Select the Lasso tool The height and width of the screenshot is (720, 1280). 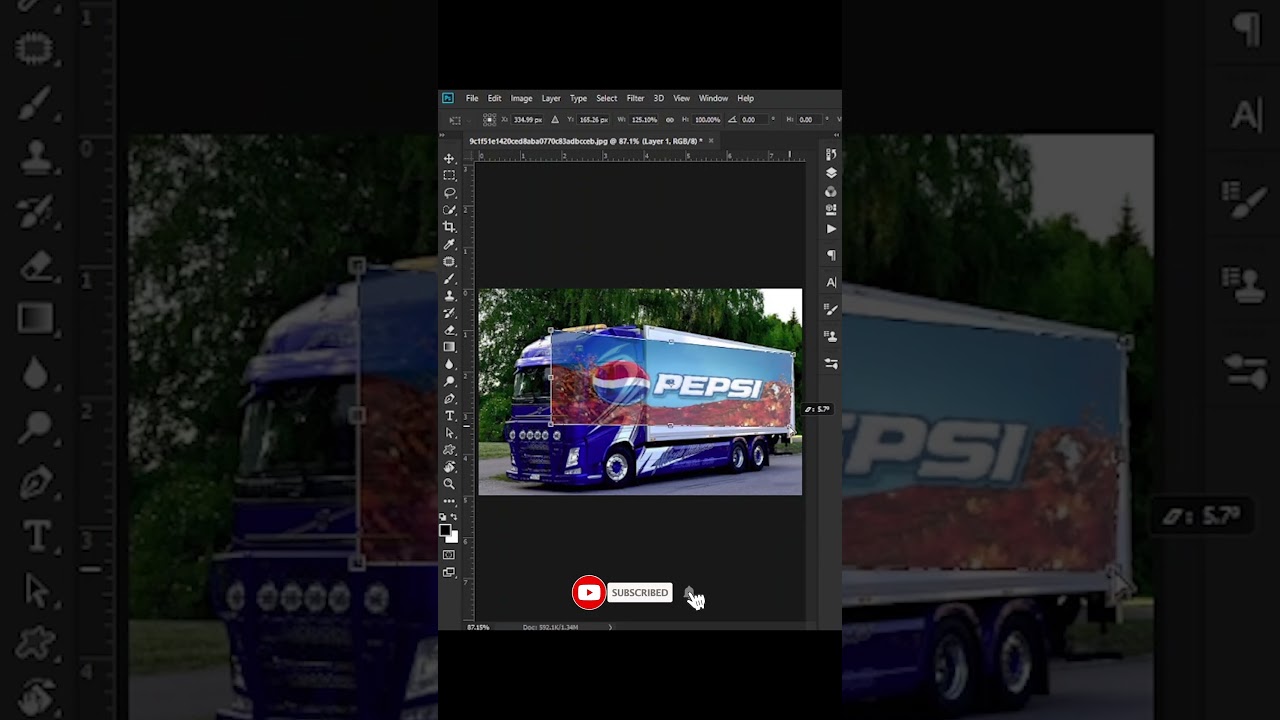[449, 193]
